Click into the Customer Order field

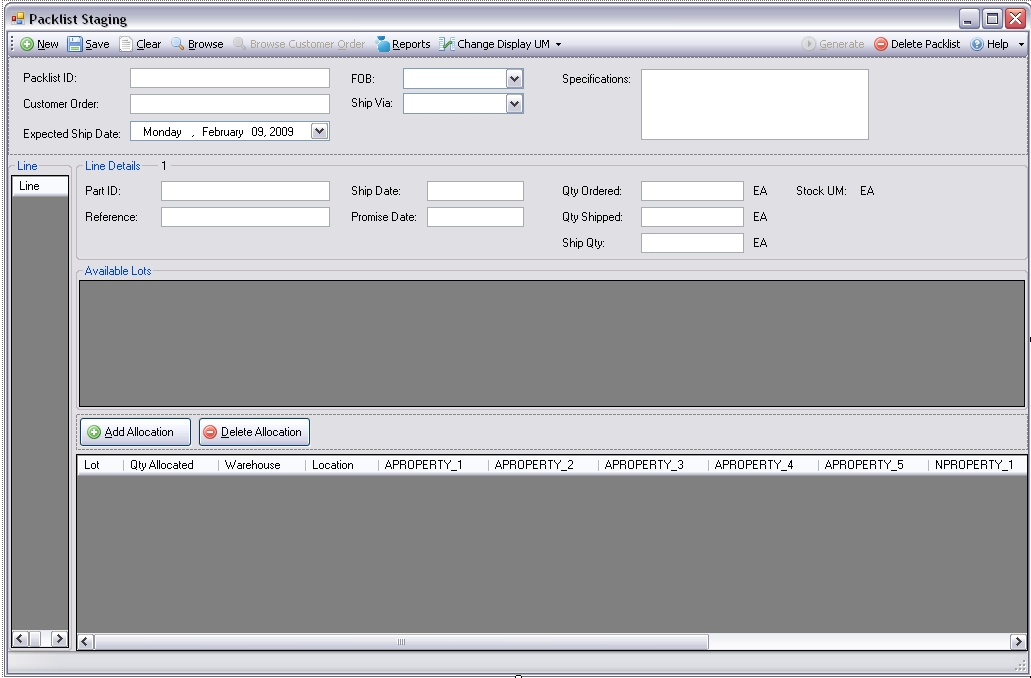click(x=229, y=104)
